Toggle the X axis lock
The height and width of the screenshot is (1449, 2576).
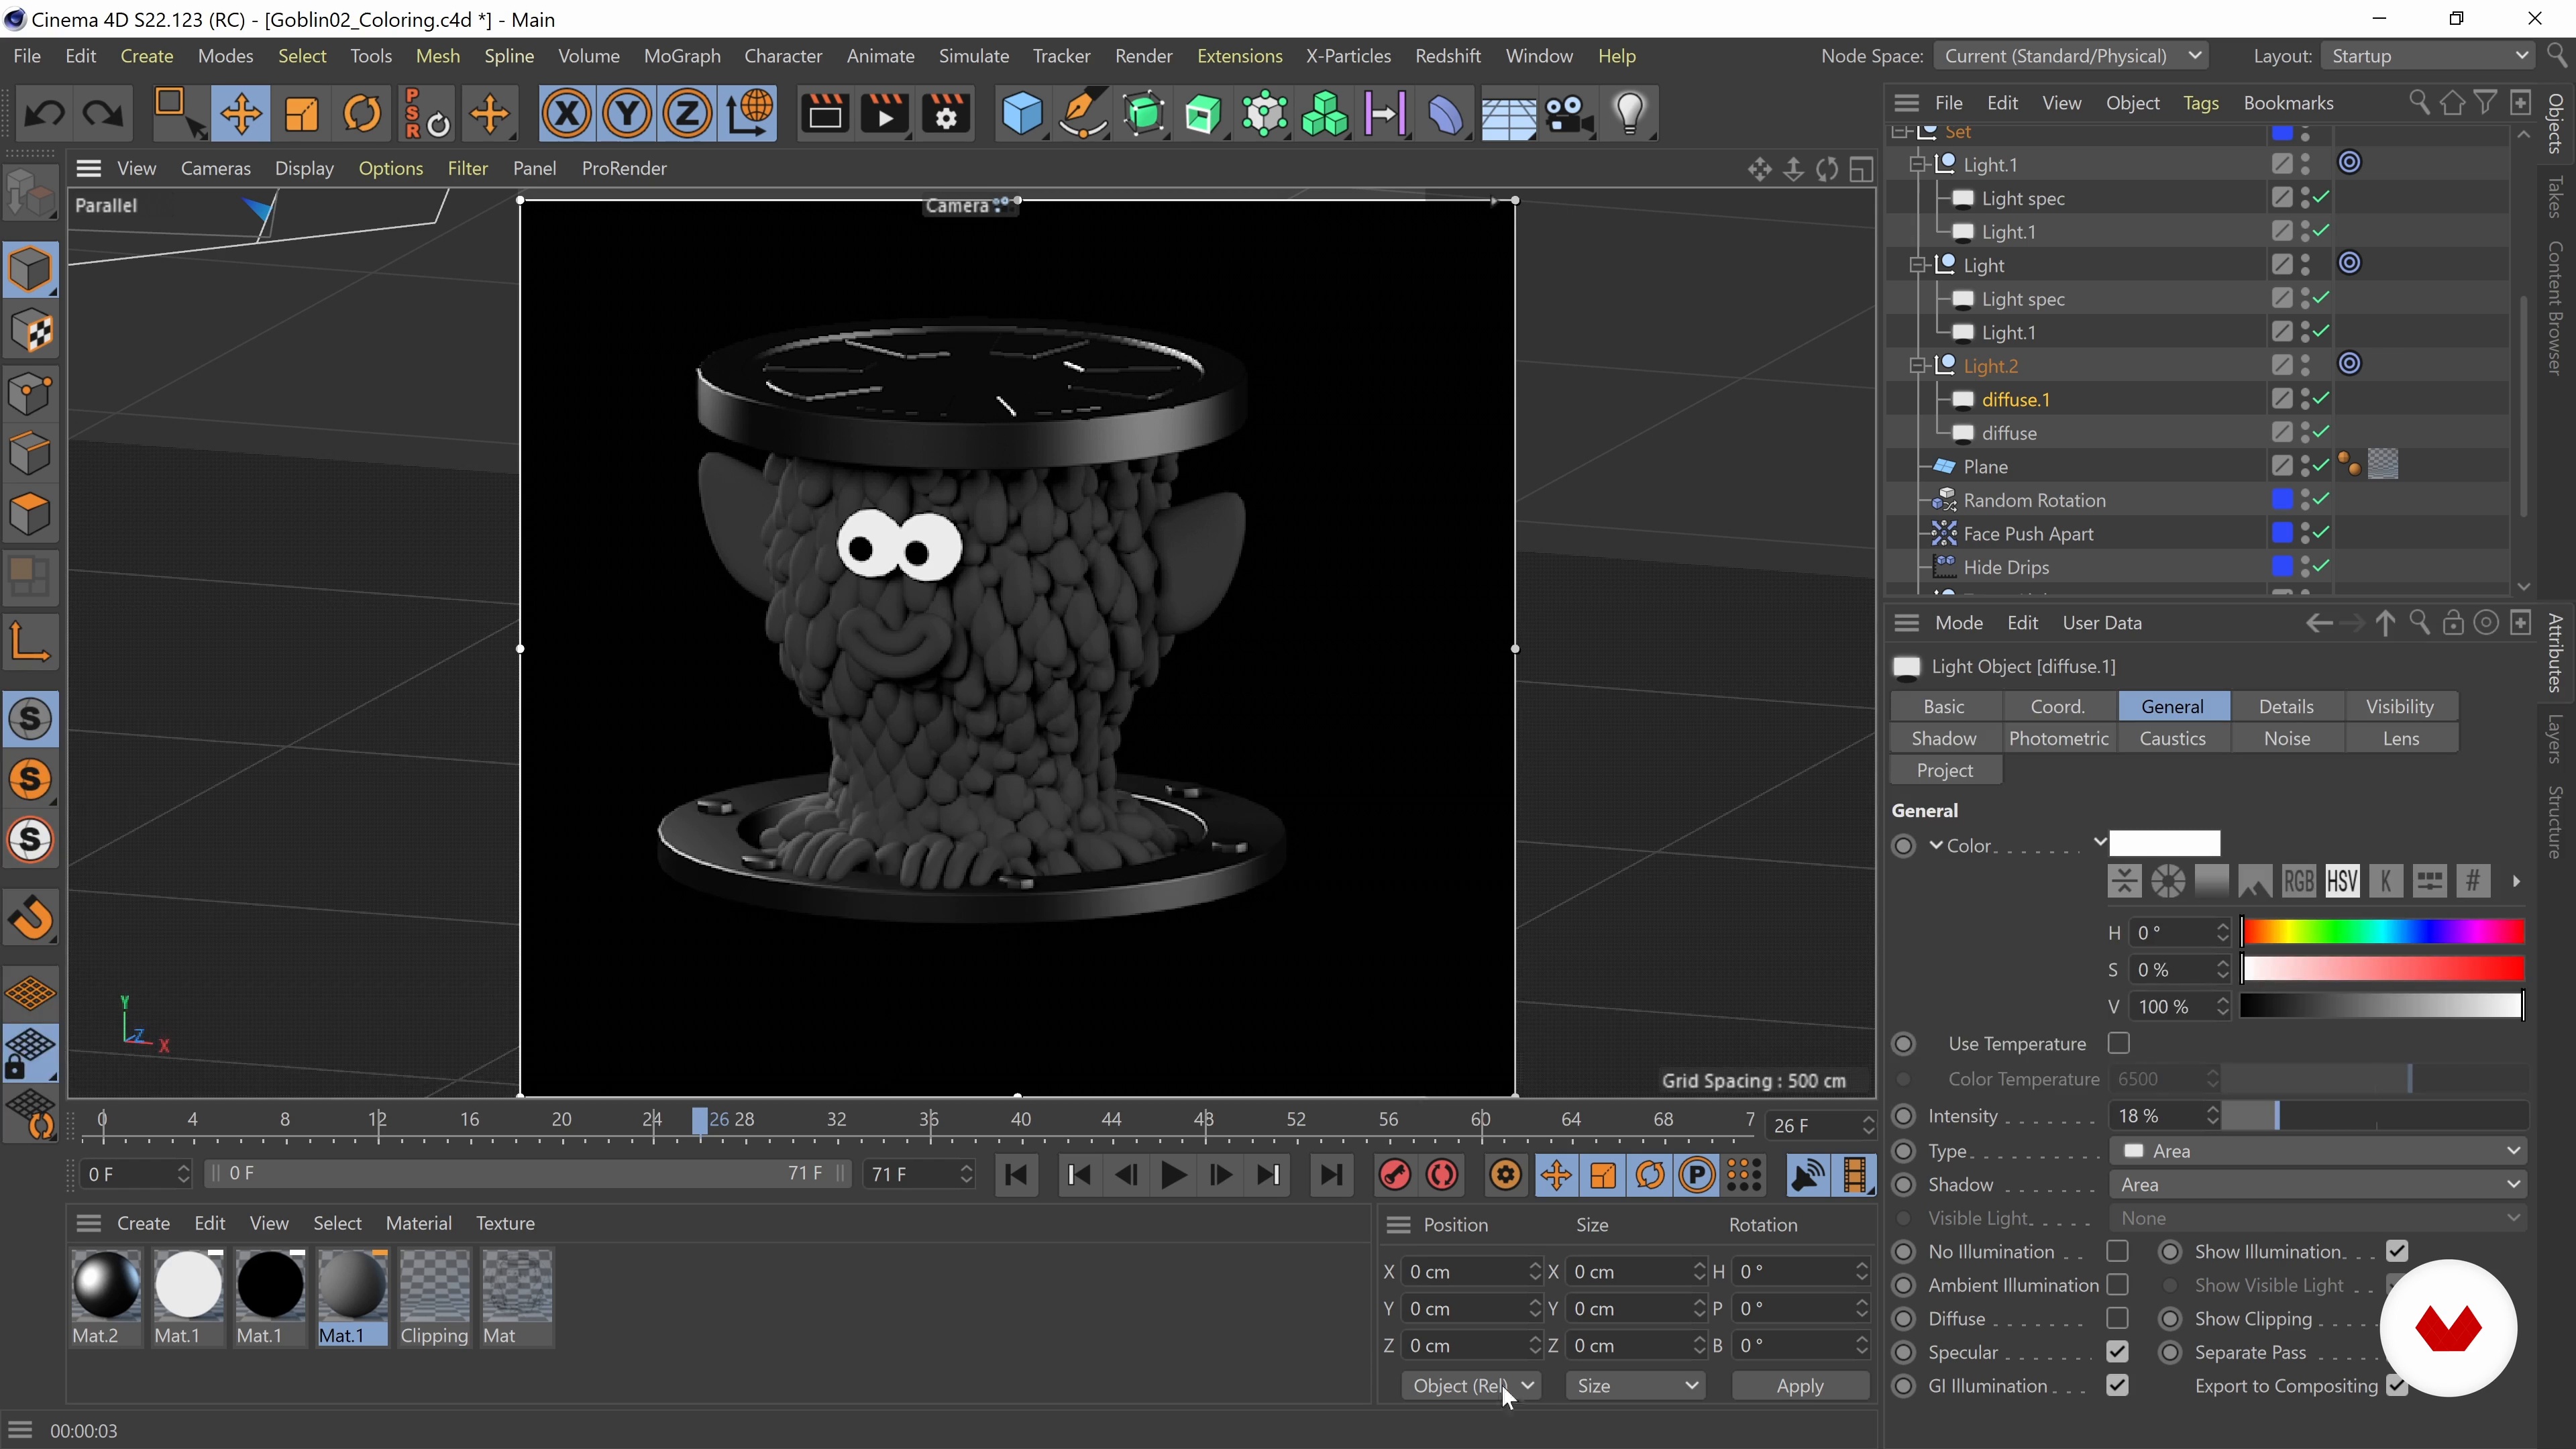[566, 113]
